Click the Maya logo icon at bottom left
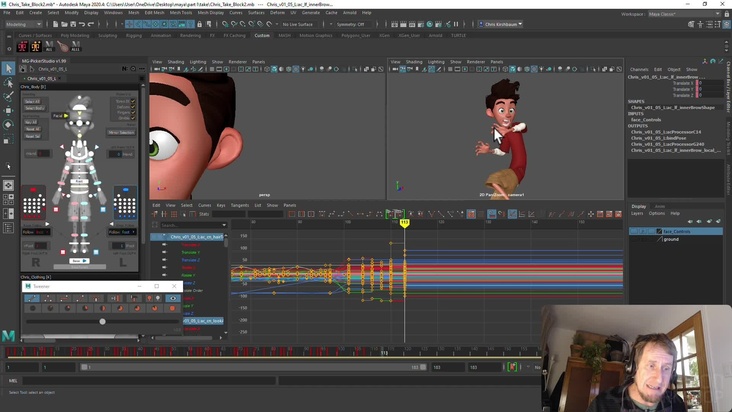The image size is (732, 412). [8, 337]
